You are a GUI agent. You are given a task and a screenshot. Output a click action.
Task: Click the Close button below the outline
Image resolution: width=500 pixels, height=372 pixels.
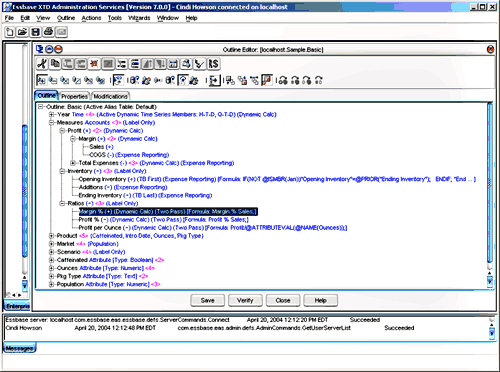(283, 300)
